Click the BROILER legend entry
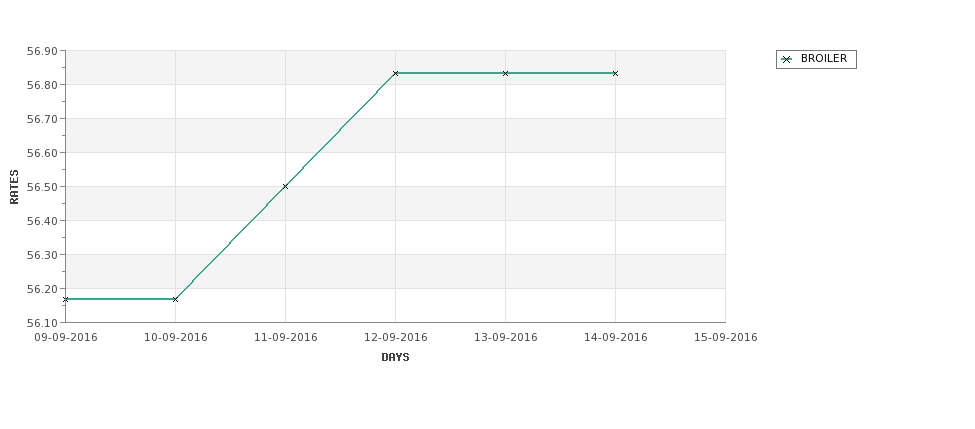This screenshot has width=975, height=429. tap(816, 59)
